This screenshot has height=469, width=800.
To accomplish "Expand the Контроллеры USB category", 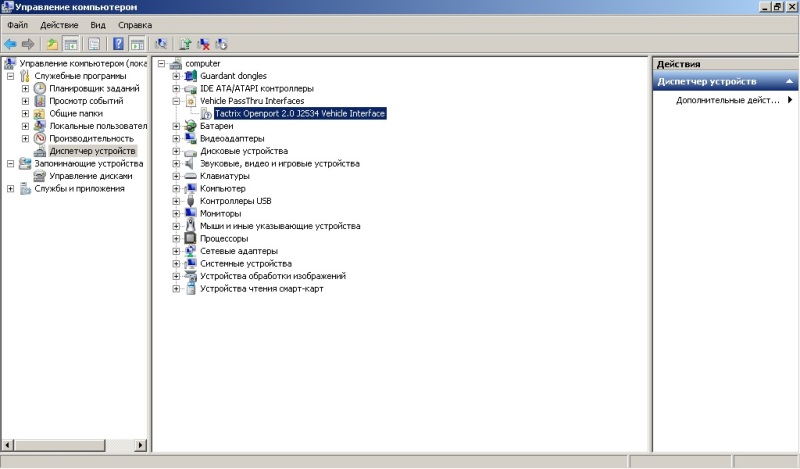I will coord(176,201).
